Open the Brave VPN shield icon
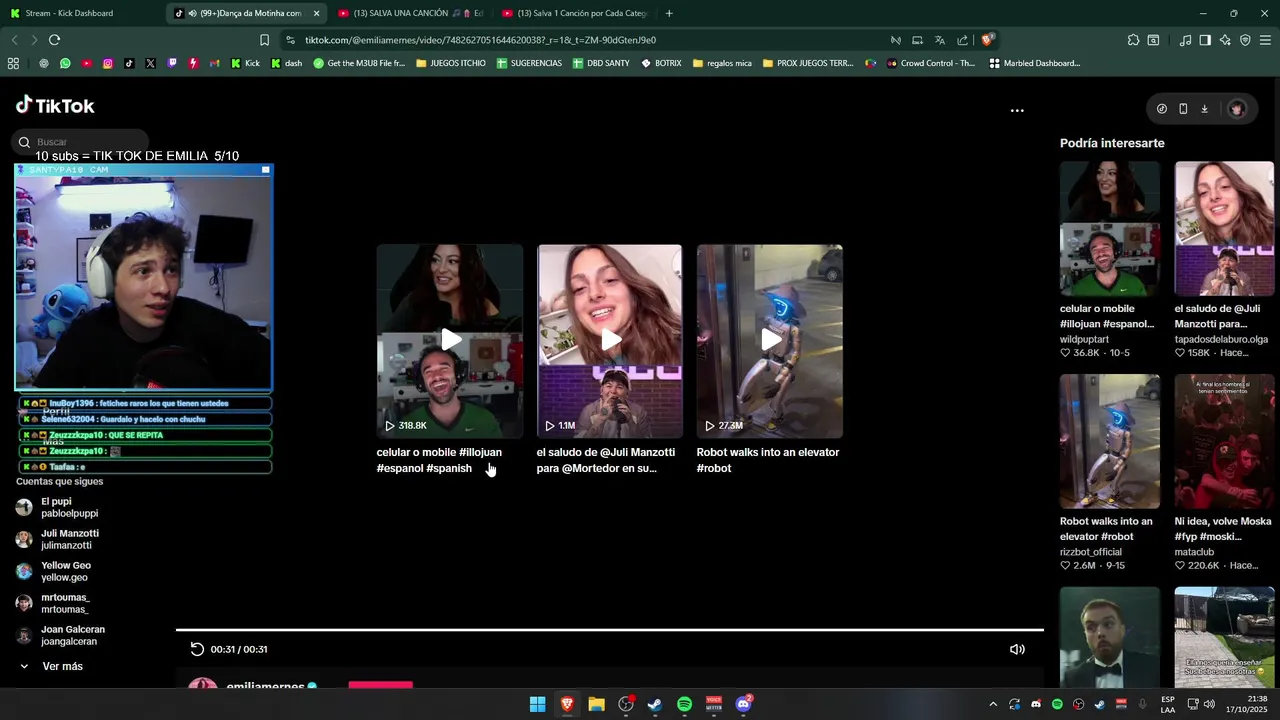The height and width of the screenshot is (720, 1280). point(1245,40)
